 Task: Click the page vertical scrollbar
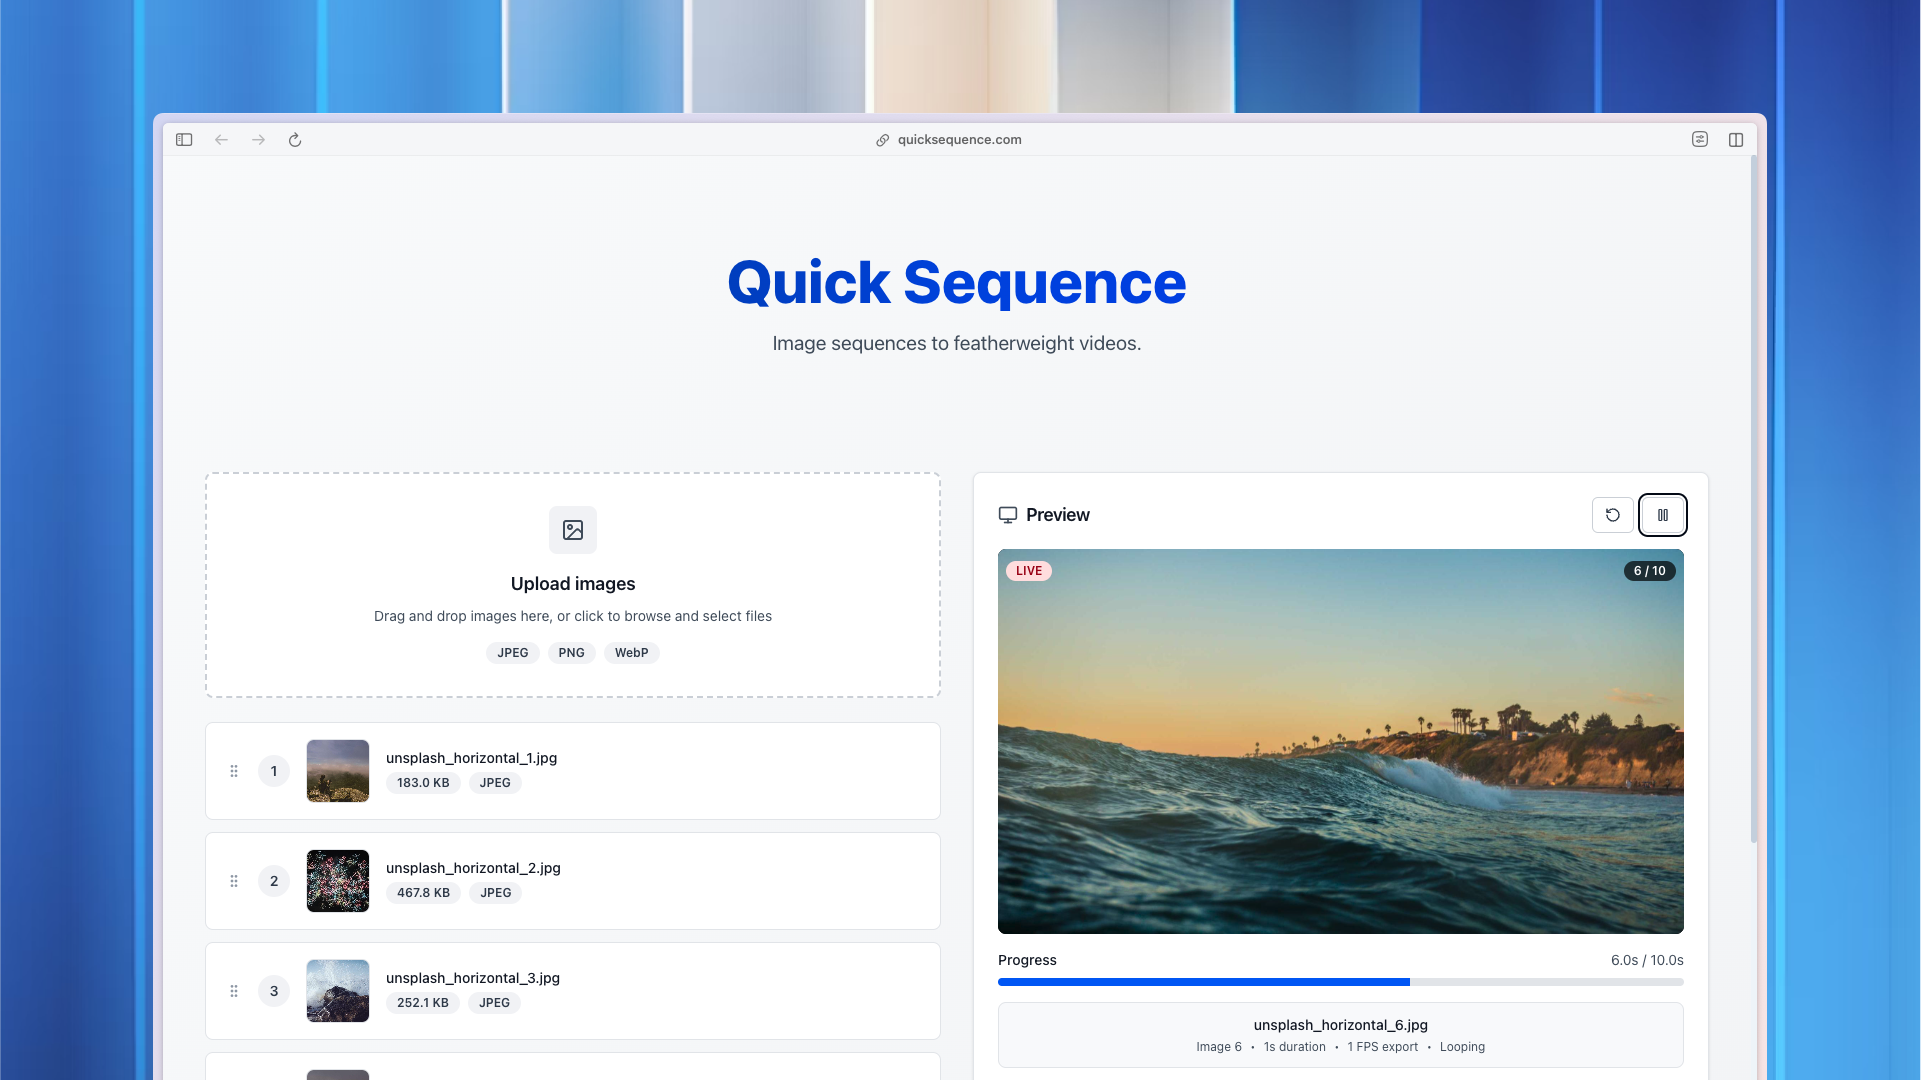click(1754, 500)
